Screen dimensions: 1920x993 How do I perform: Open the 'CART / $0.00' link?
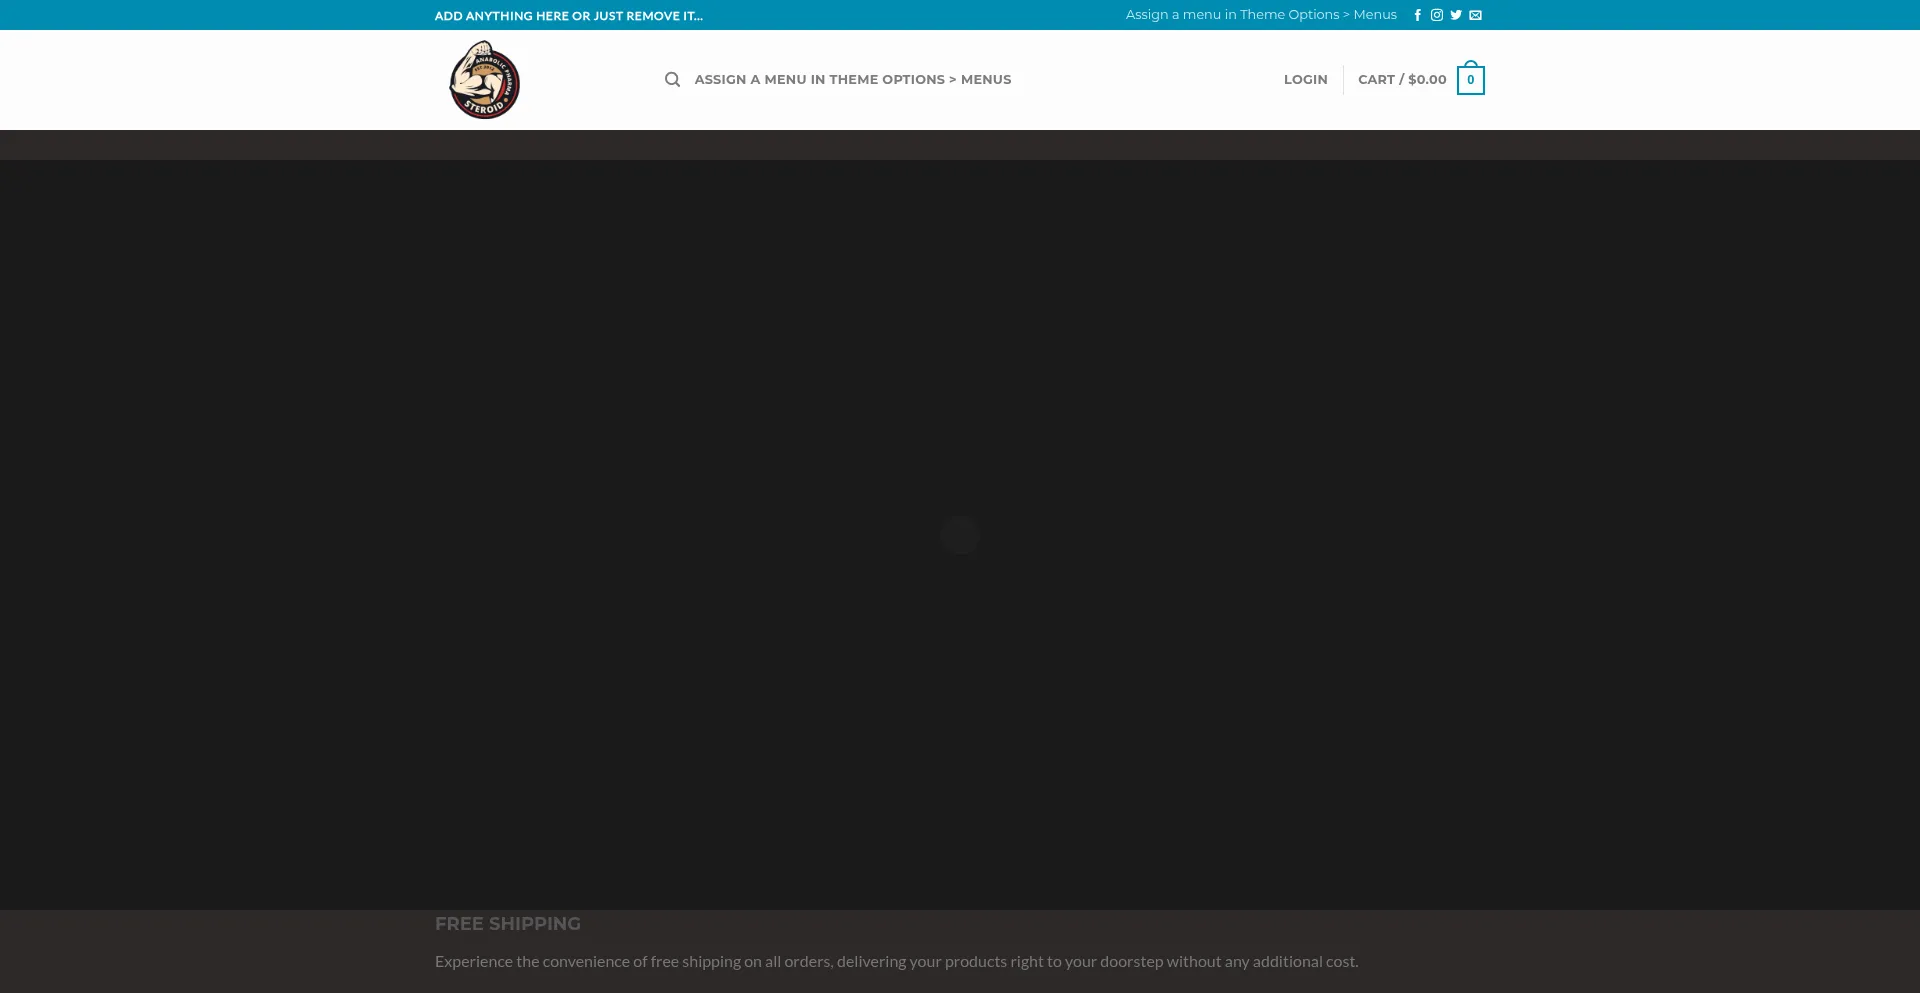click(x=1401, y=80)
